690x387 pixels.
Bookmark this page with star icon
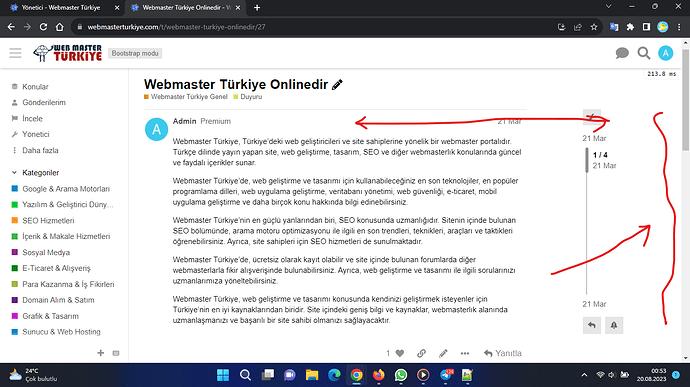point(594,27)
